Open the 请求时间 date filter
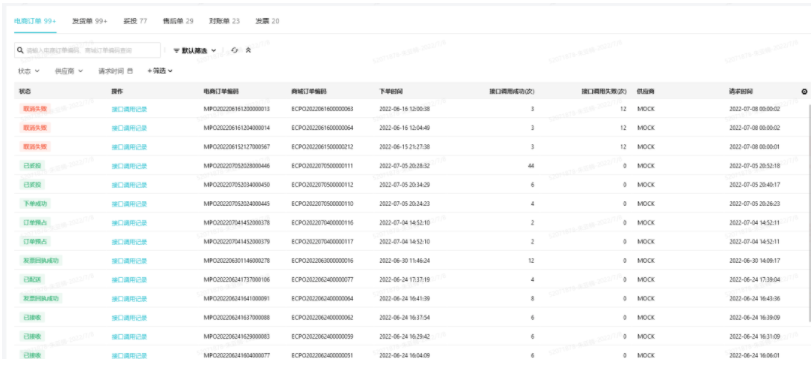This screenshot has height=374, width=811. (x=115, y=71)
